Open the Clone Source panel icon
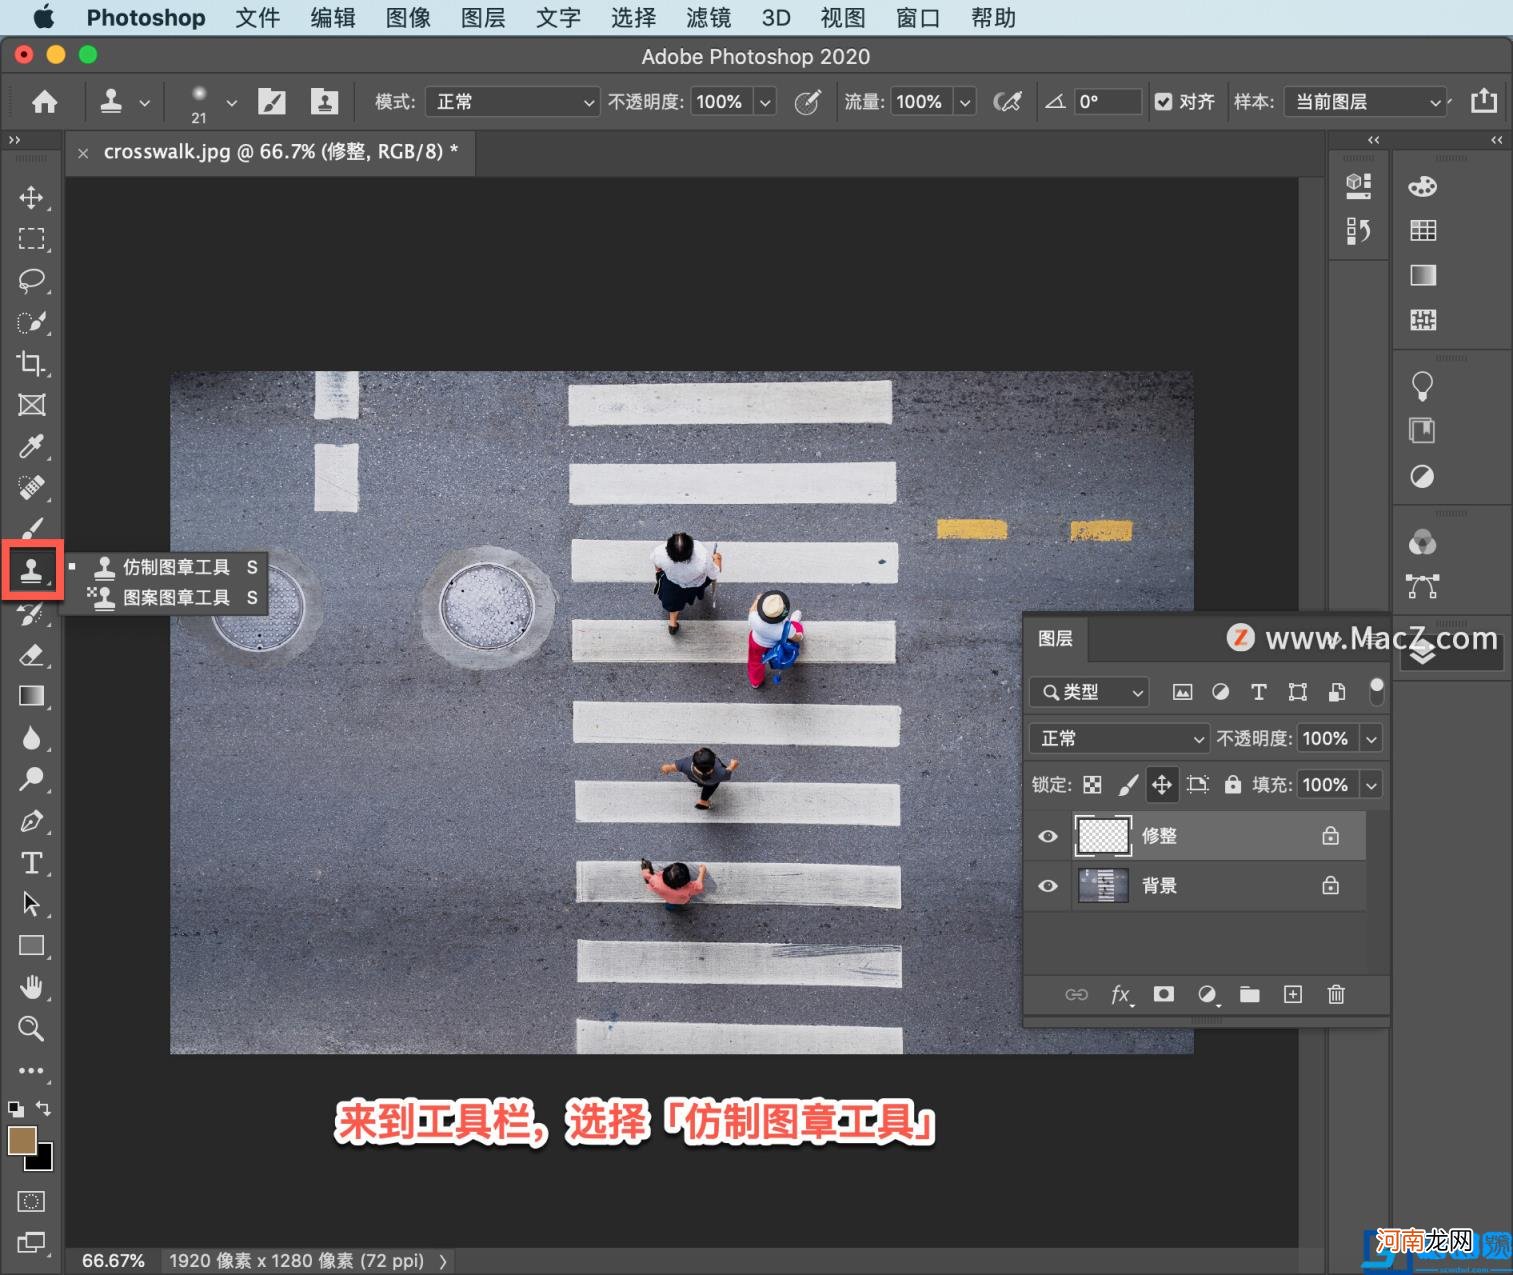 click(x=324, y=101)
